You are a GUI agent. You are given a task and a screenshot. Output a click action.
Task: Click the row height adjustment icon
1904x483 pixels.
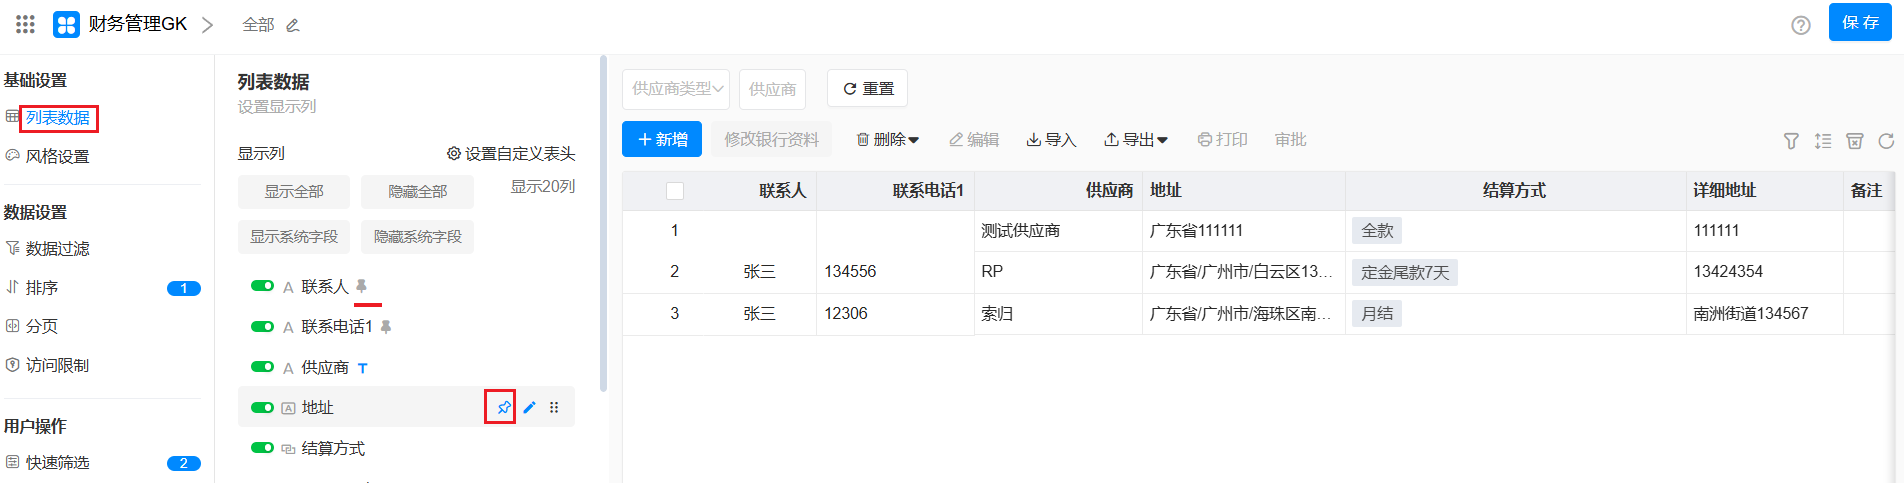[1823, 141]
